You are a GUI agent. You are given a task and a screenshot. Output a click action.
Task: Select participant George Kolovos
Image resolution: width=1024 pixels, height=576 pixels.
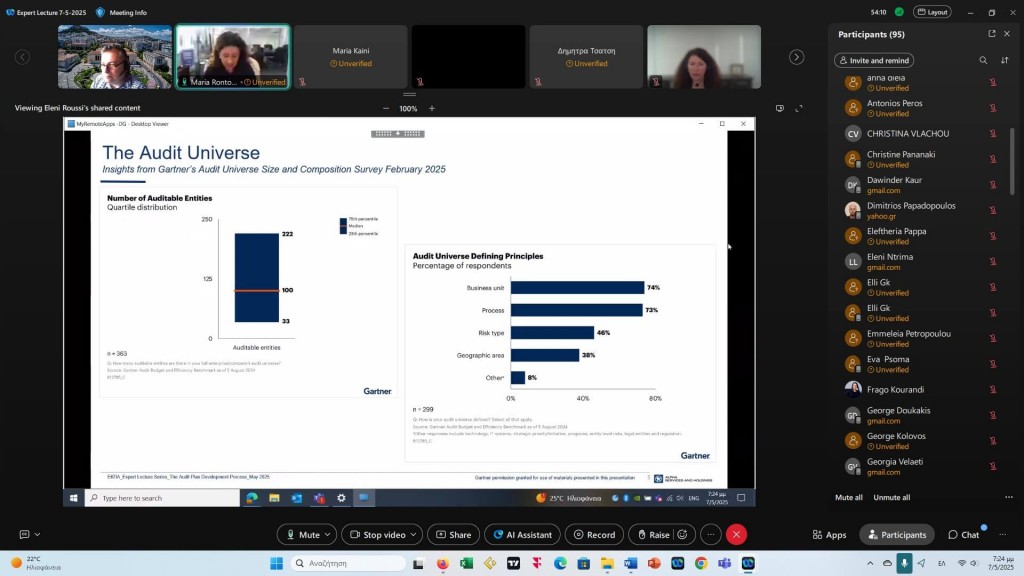(921, 441)
